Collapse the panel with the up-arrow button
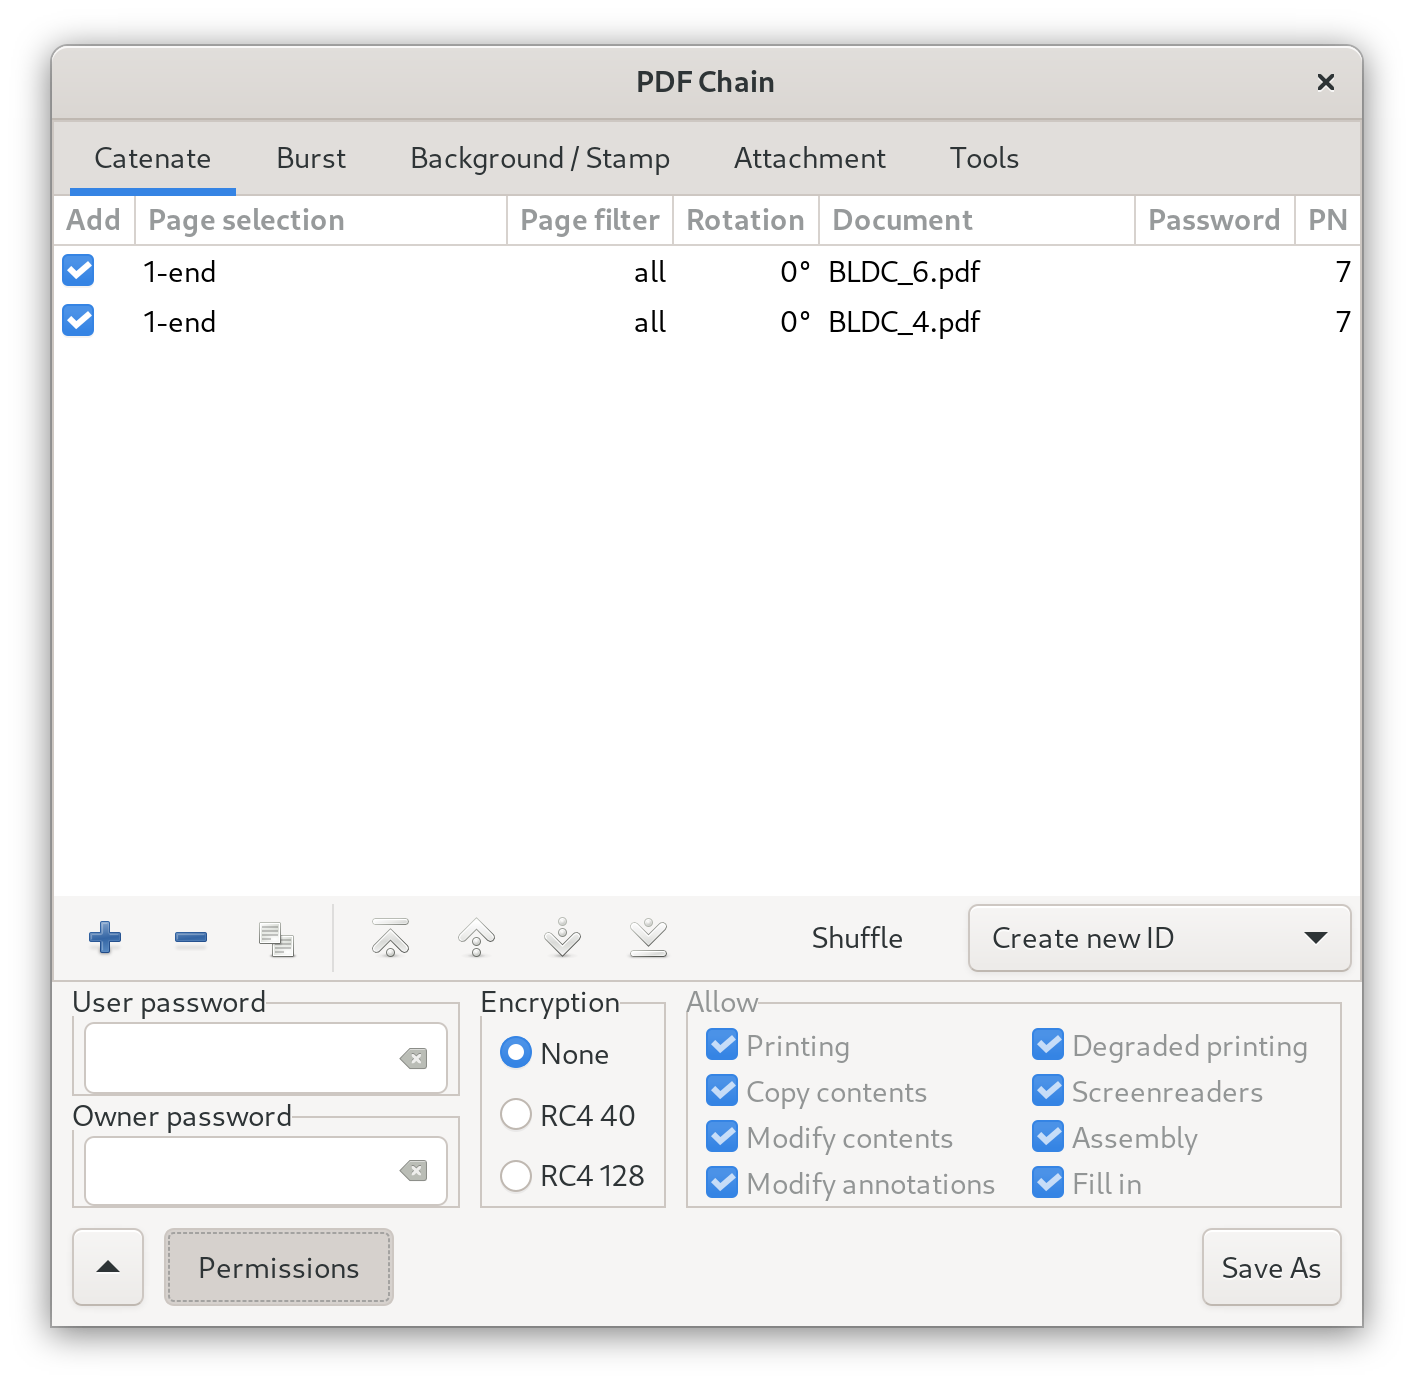 [108, 1267]
